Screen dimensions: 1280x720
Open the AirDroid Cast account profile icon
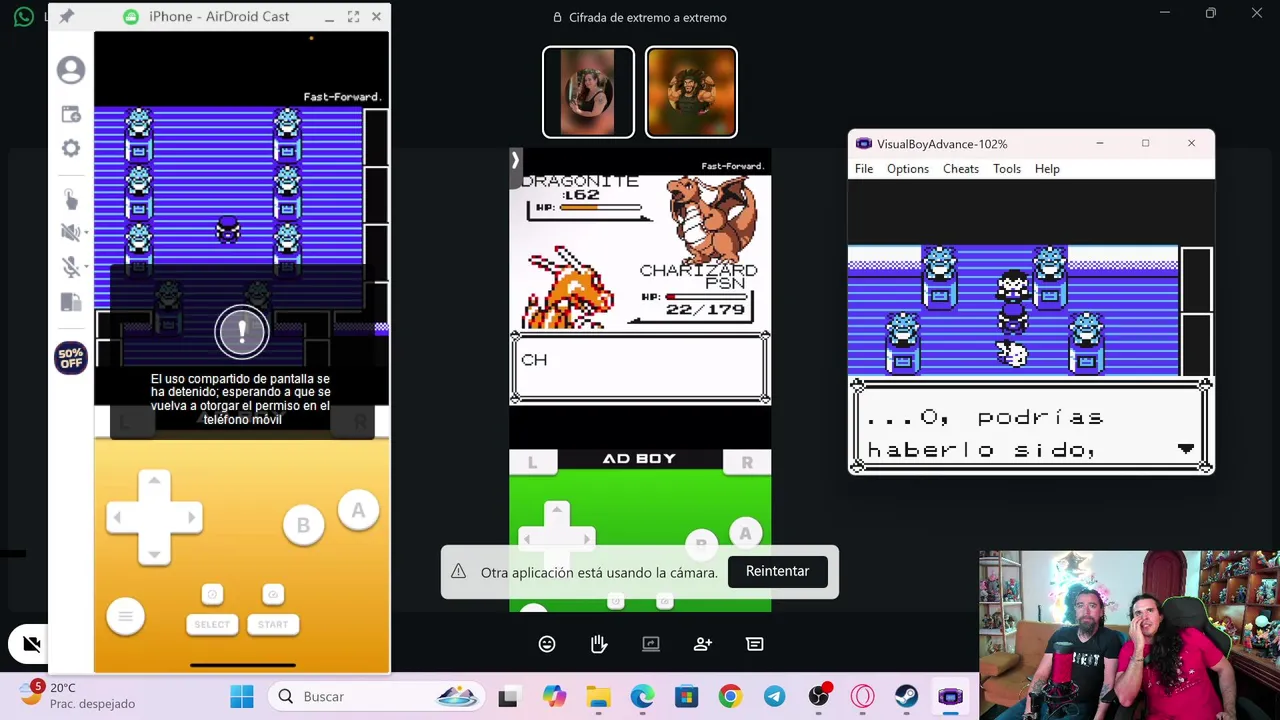(x=71, y=70)
